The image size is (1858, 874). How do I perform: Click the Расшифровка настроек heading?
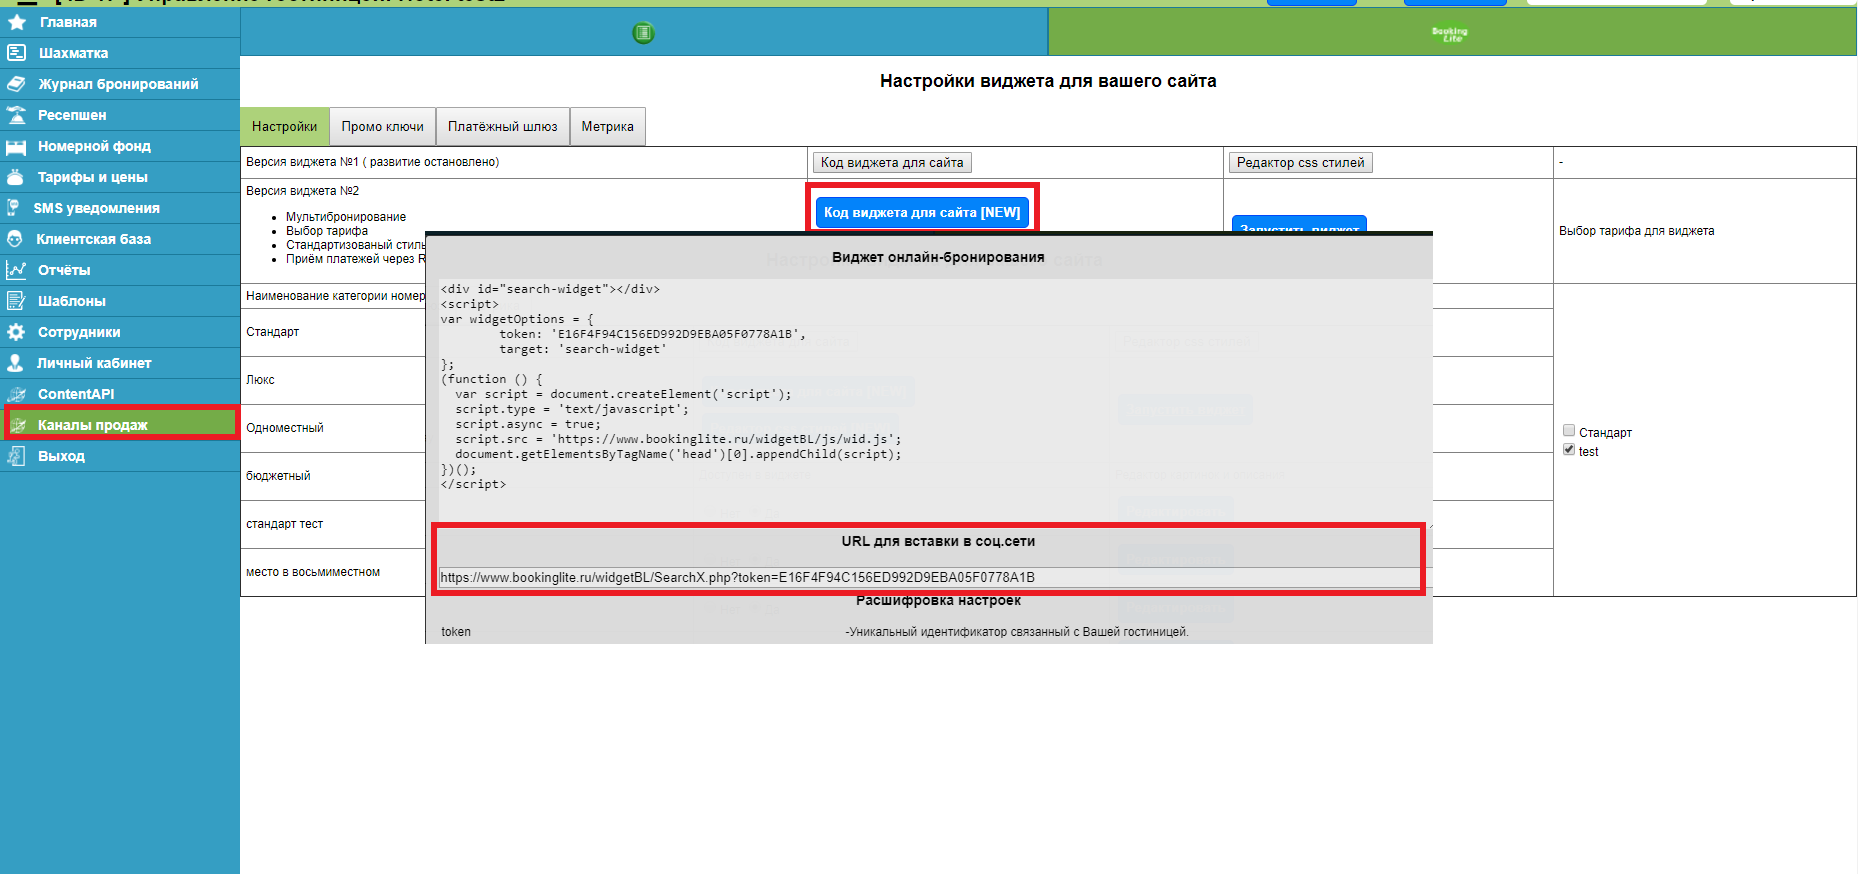pos(938,600)
